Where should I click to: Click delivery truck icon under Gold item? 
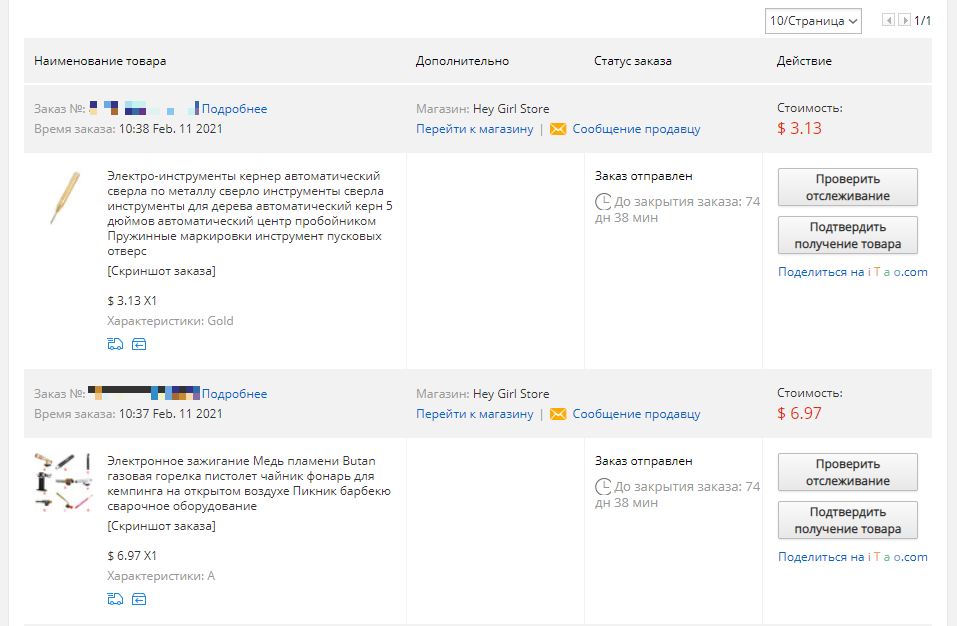(115, 344)
